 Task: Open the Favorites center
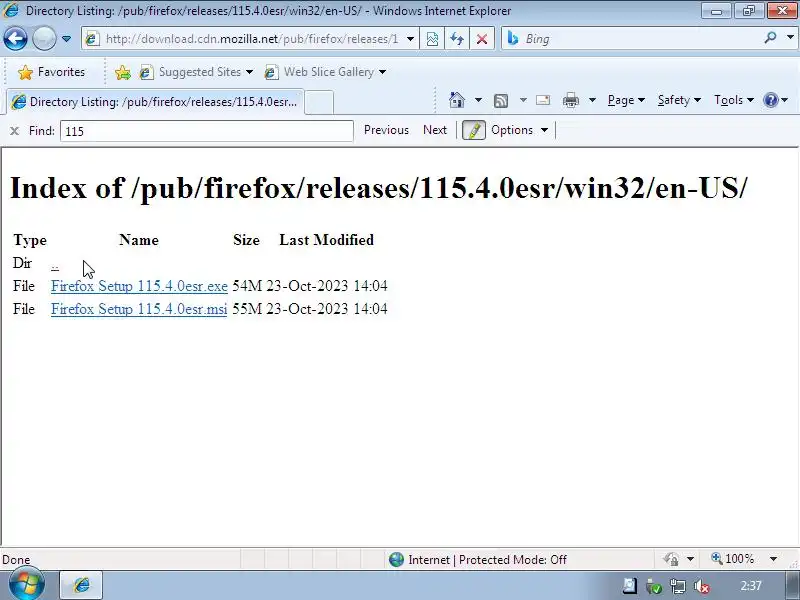pyautogui.click(x=51, y=72)
